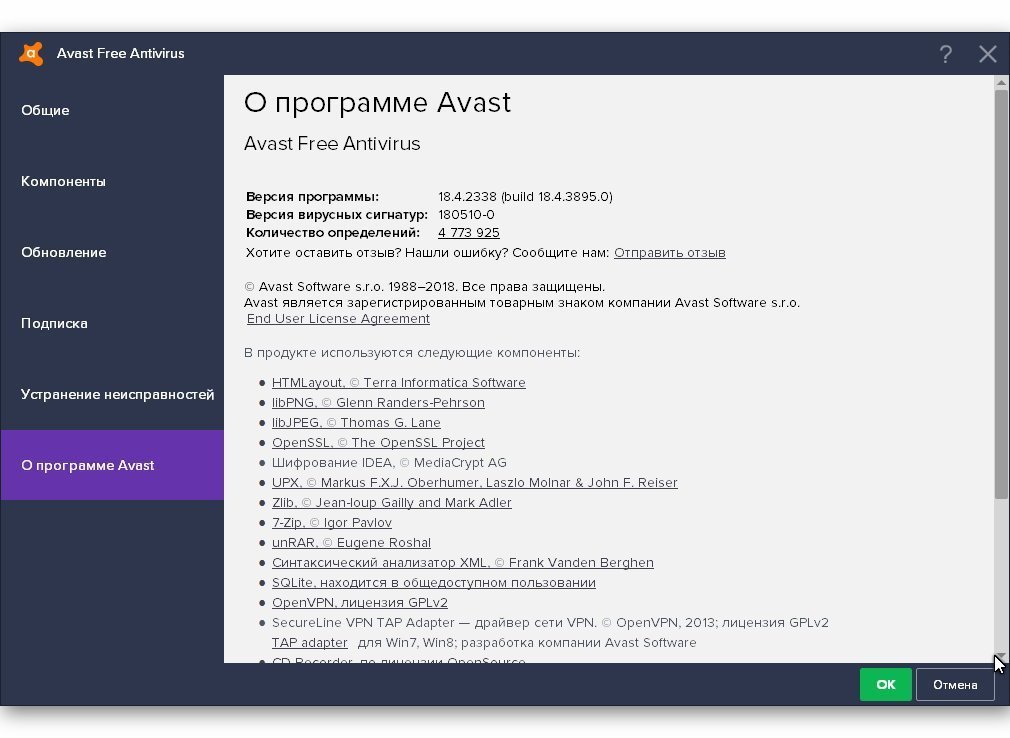Click the Avast orange logo icon
The height and width of the screenshot is (738, 1010).
31,53
